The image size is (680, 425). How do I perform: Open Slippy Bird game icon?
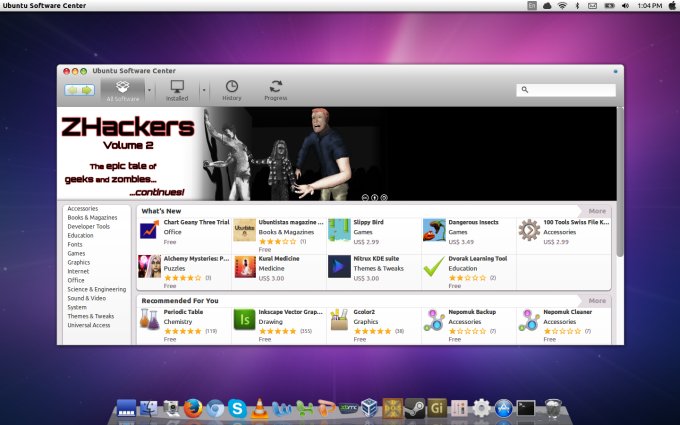(339, 230)
